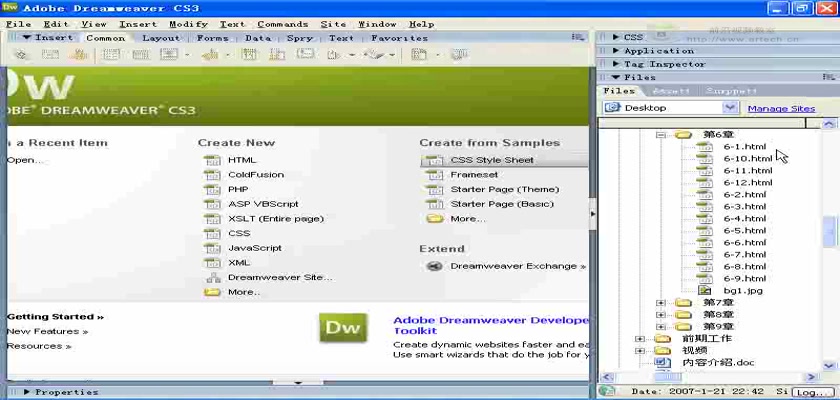Open the Site menu
Screen dimensions: 840x400
[333, 24]
